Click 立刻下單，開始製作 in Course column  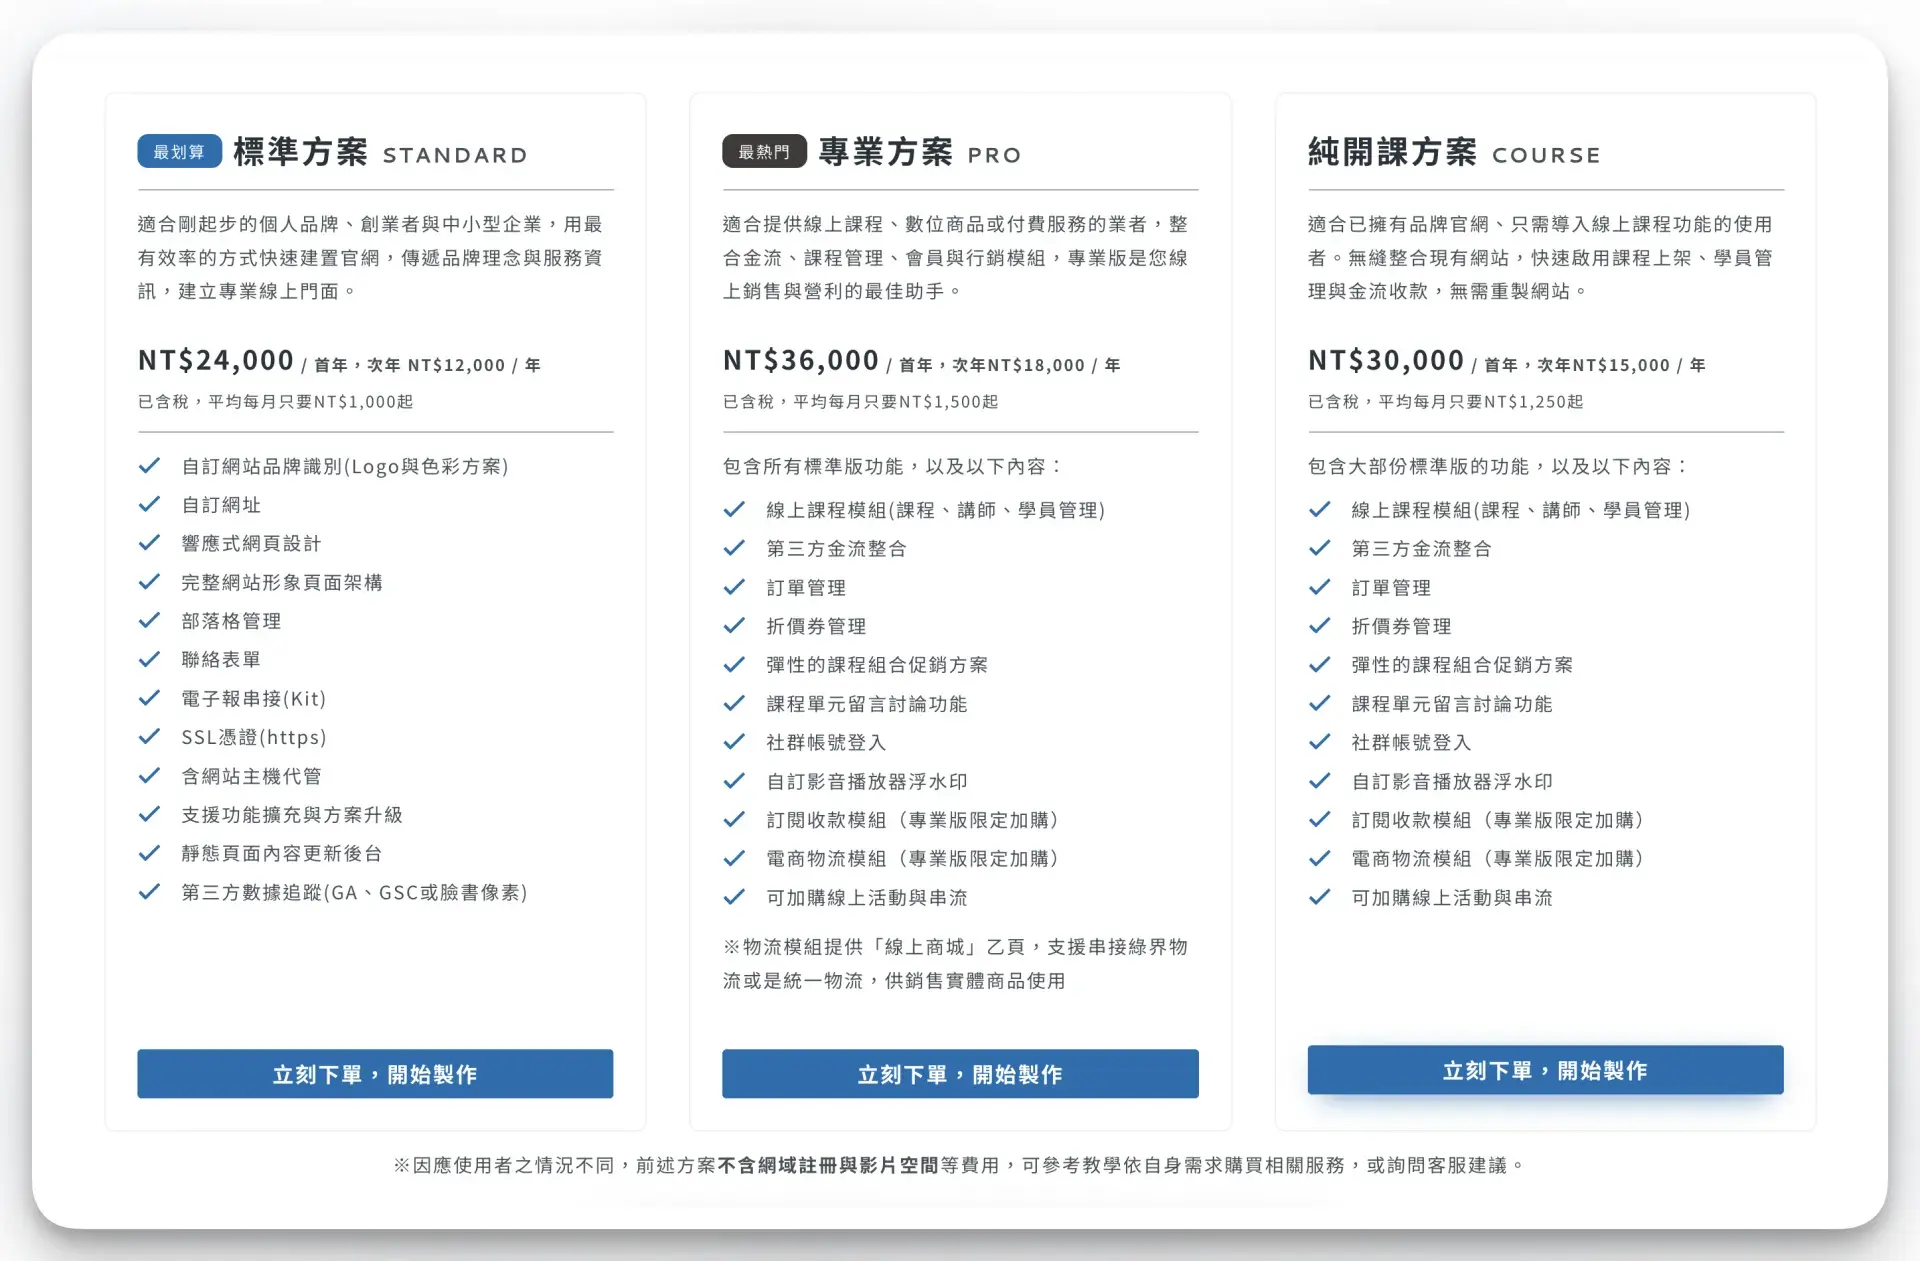pyautogui.click(x=1544, y=1070)
